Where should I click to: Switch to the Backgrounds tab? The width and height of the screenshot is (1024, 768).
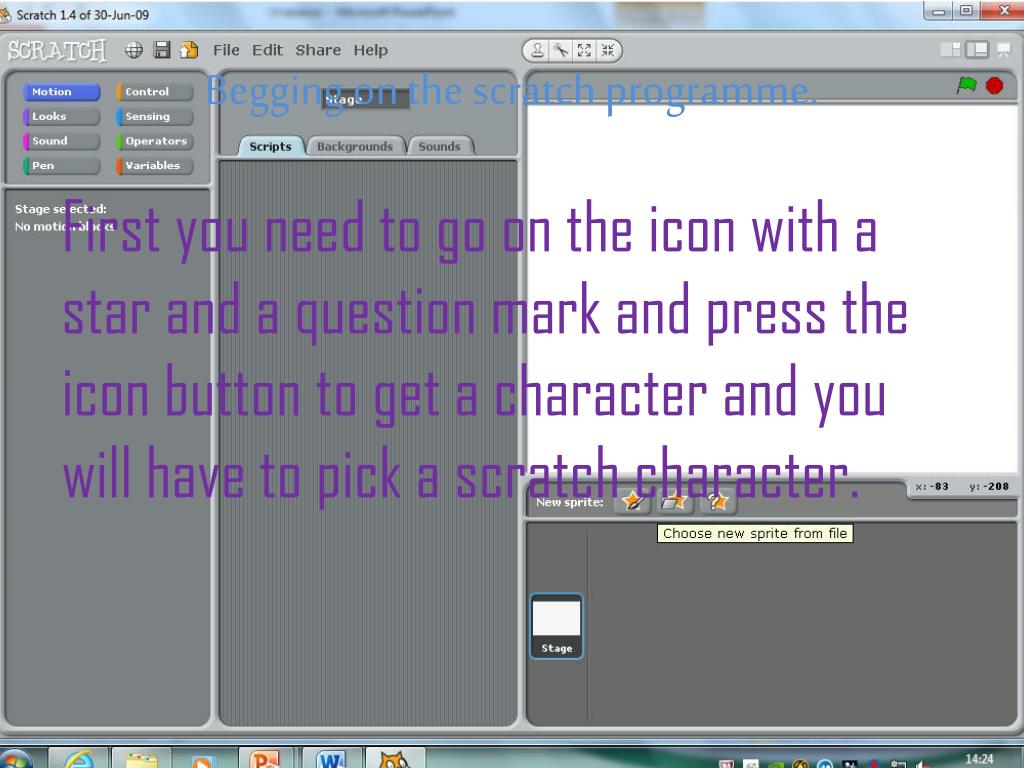(x=355, y=146)
